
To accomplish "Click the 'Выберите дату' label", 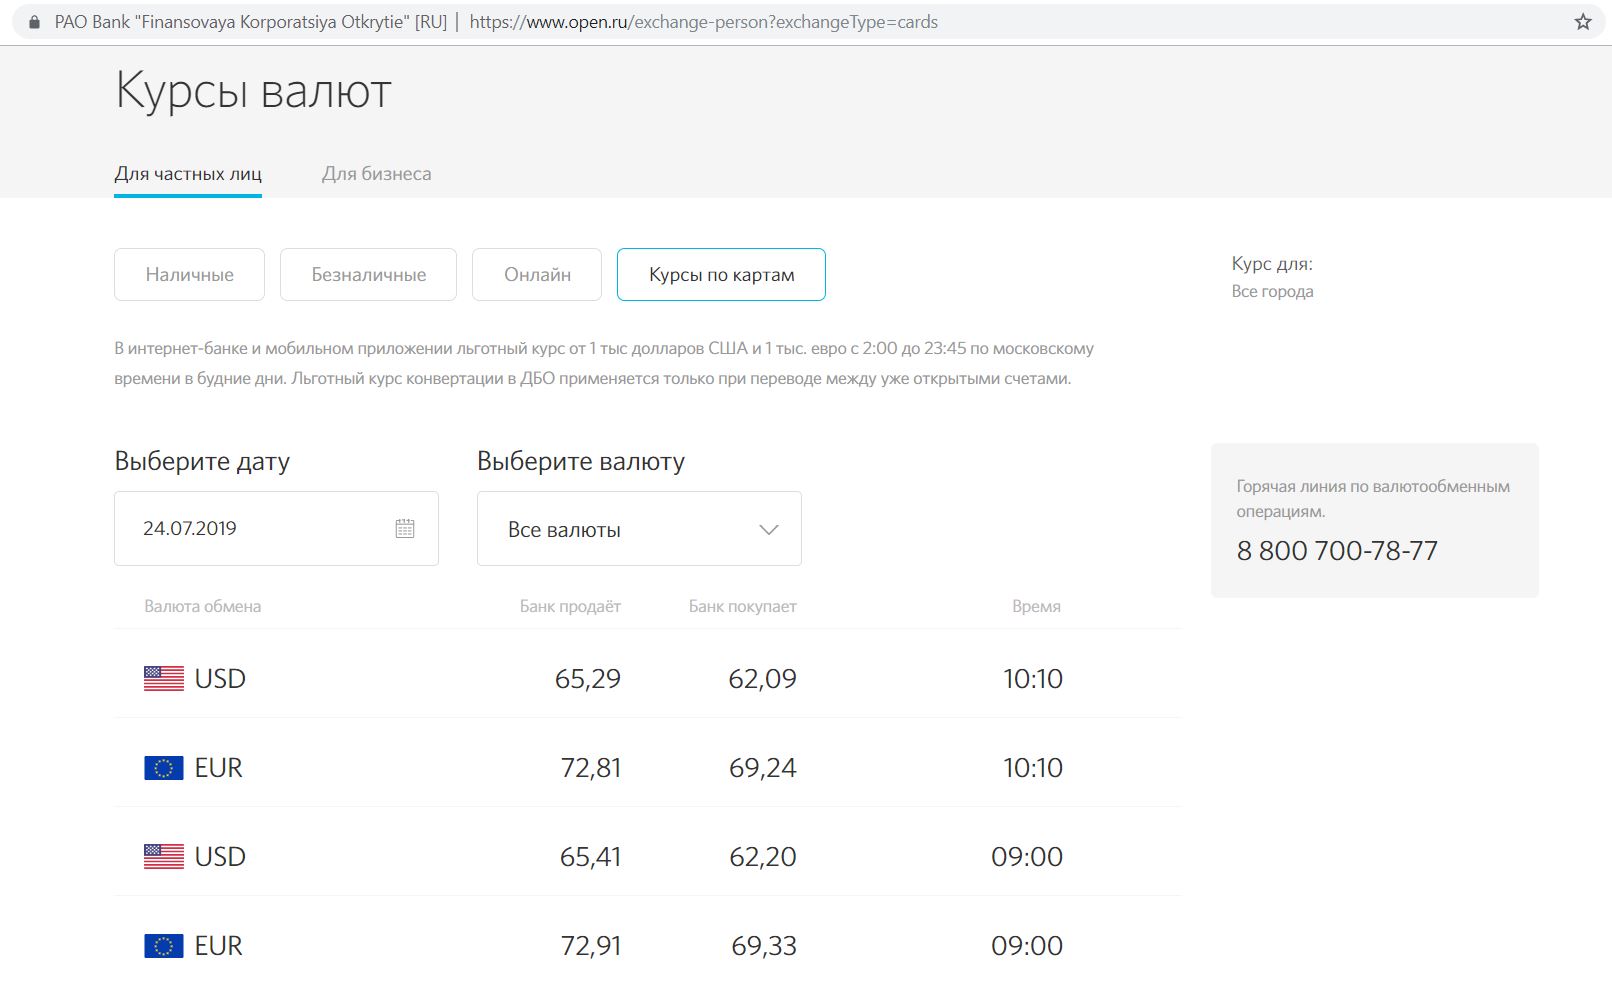I will 202,461.
